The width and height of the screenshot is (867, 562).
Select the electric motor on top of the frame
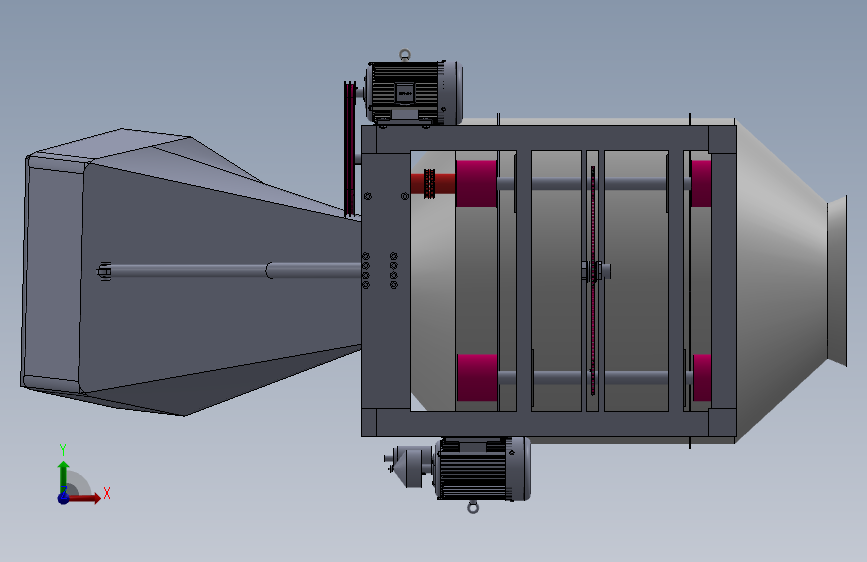pos(414,92)
